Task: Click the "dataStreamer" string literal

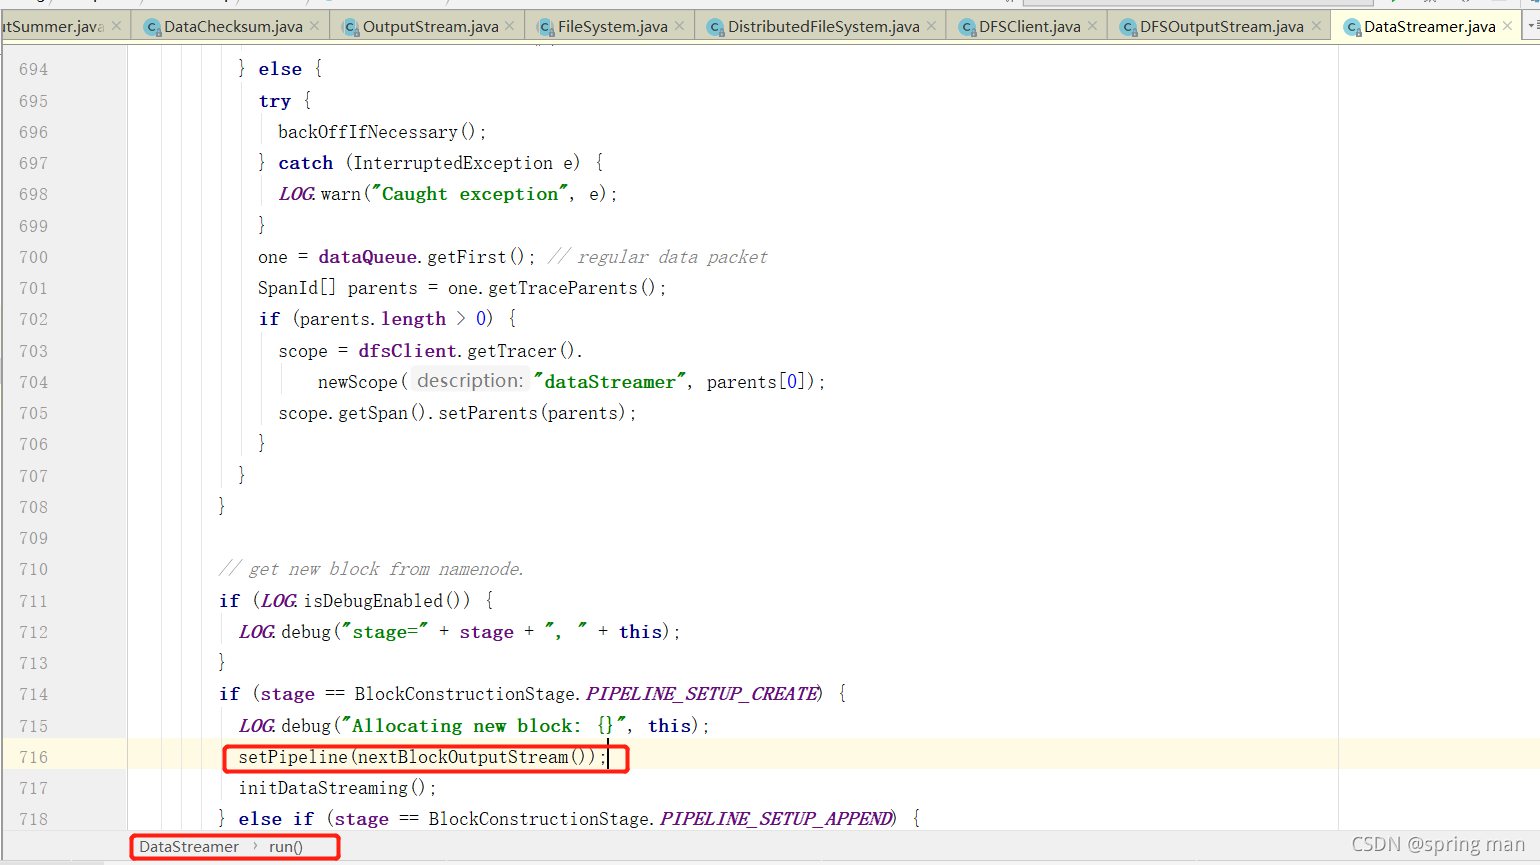Action: point(609,382)
